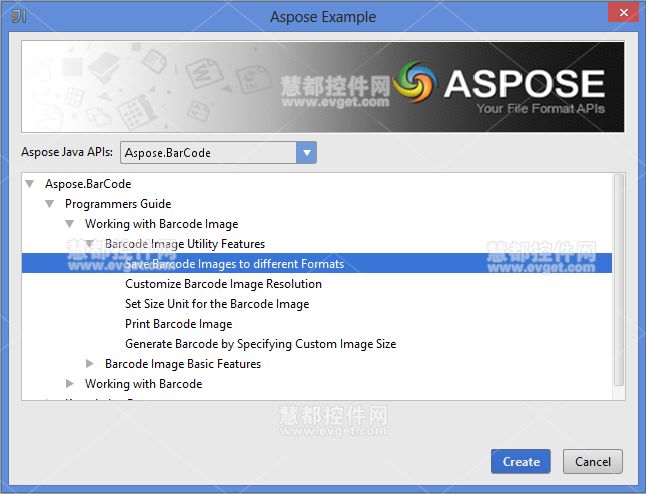Click the Cancel button
This screenshot has width=646, height=494.
pos(593,461)
